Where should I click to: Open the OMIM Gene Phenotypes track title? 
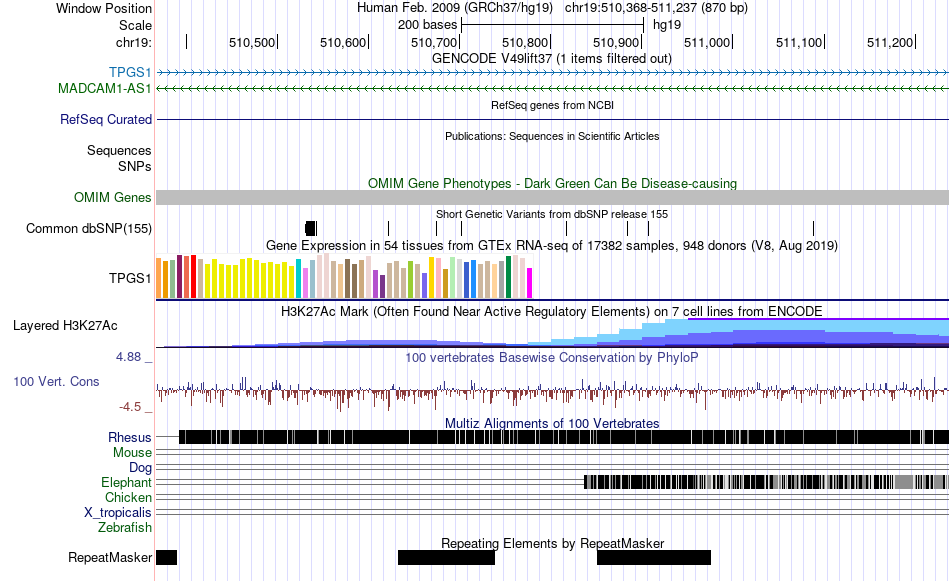tap(552, 183)
